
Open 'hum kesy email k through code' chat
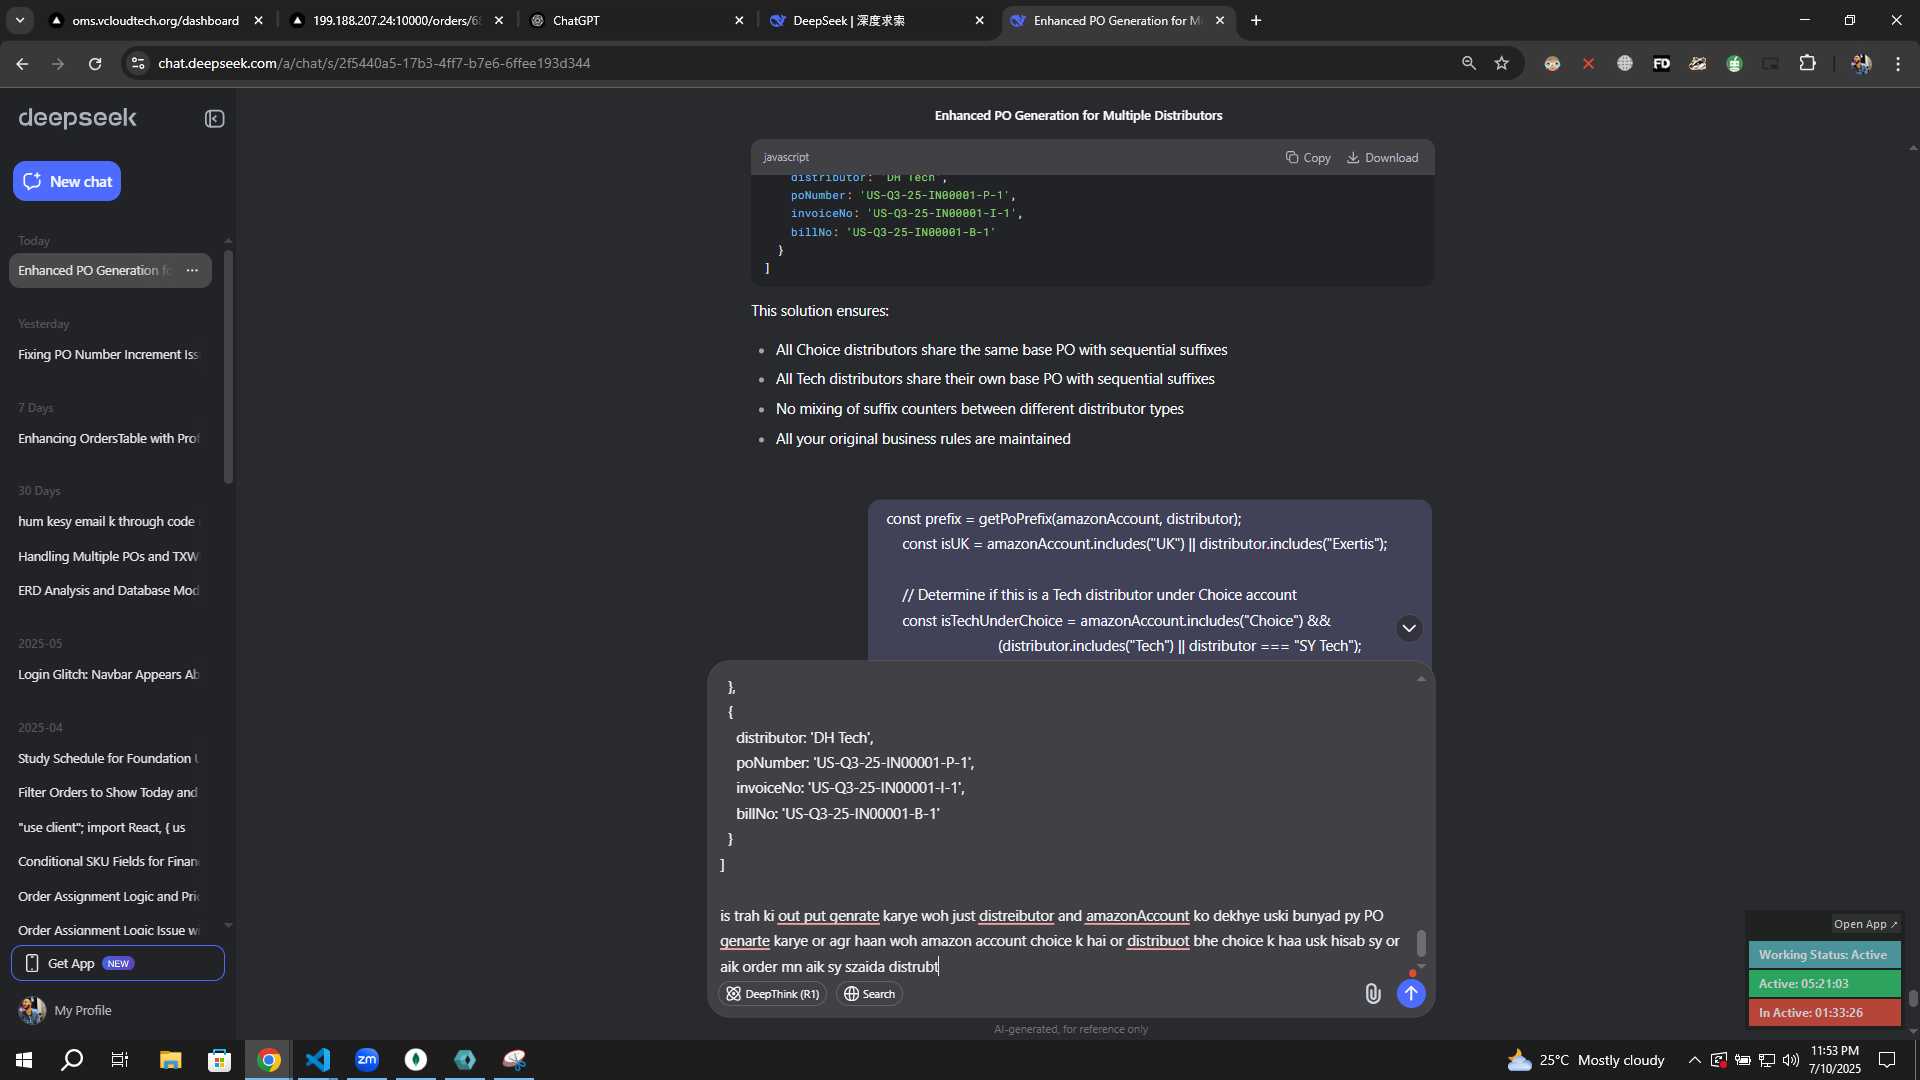pyautogui.click(x=108, y=521)
